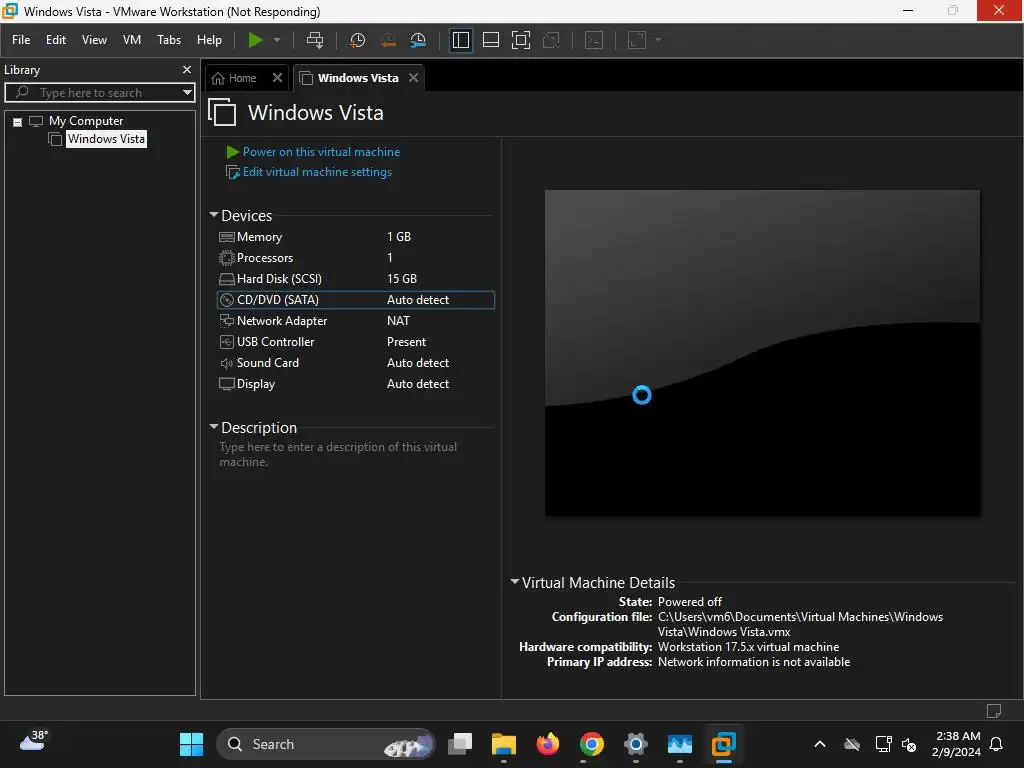Click the Unity mode toolbar icon

(x=551, y=40)
